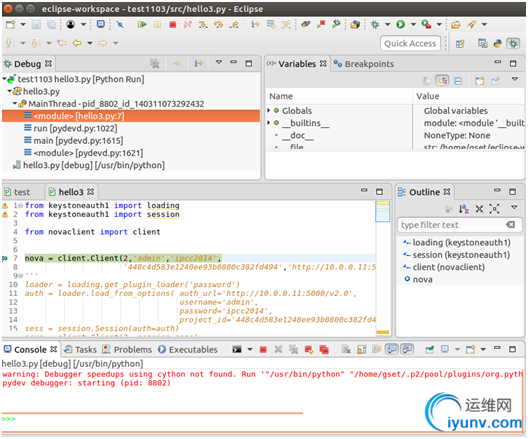Screen dimensions: 528x439
Task: Click the Skip All Breakpoints icon
Action: point(120,25)
